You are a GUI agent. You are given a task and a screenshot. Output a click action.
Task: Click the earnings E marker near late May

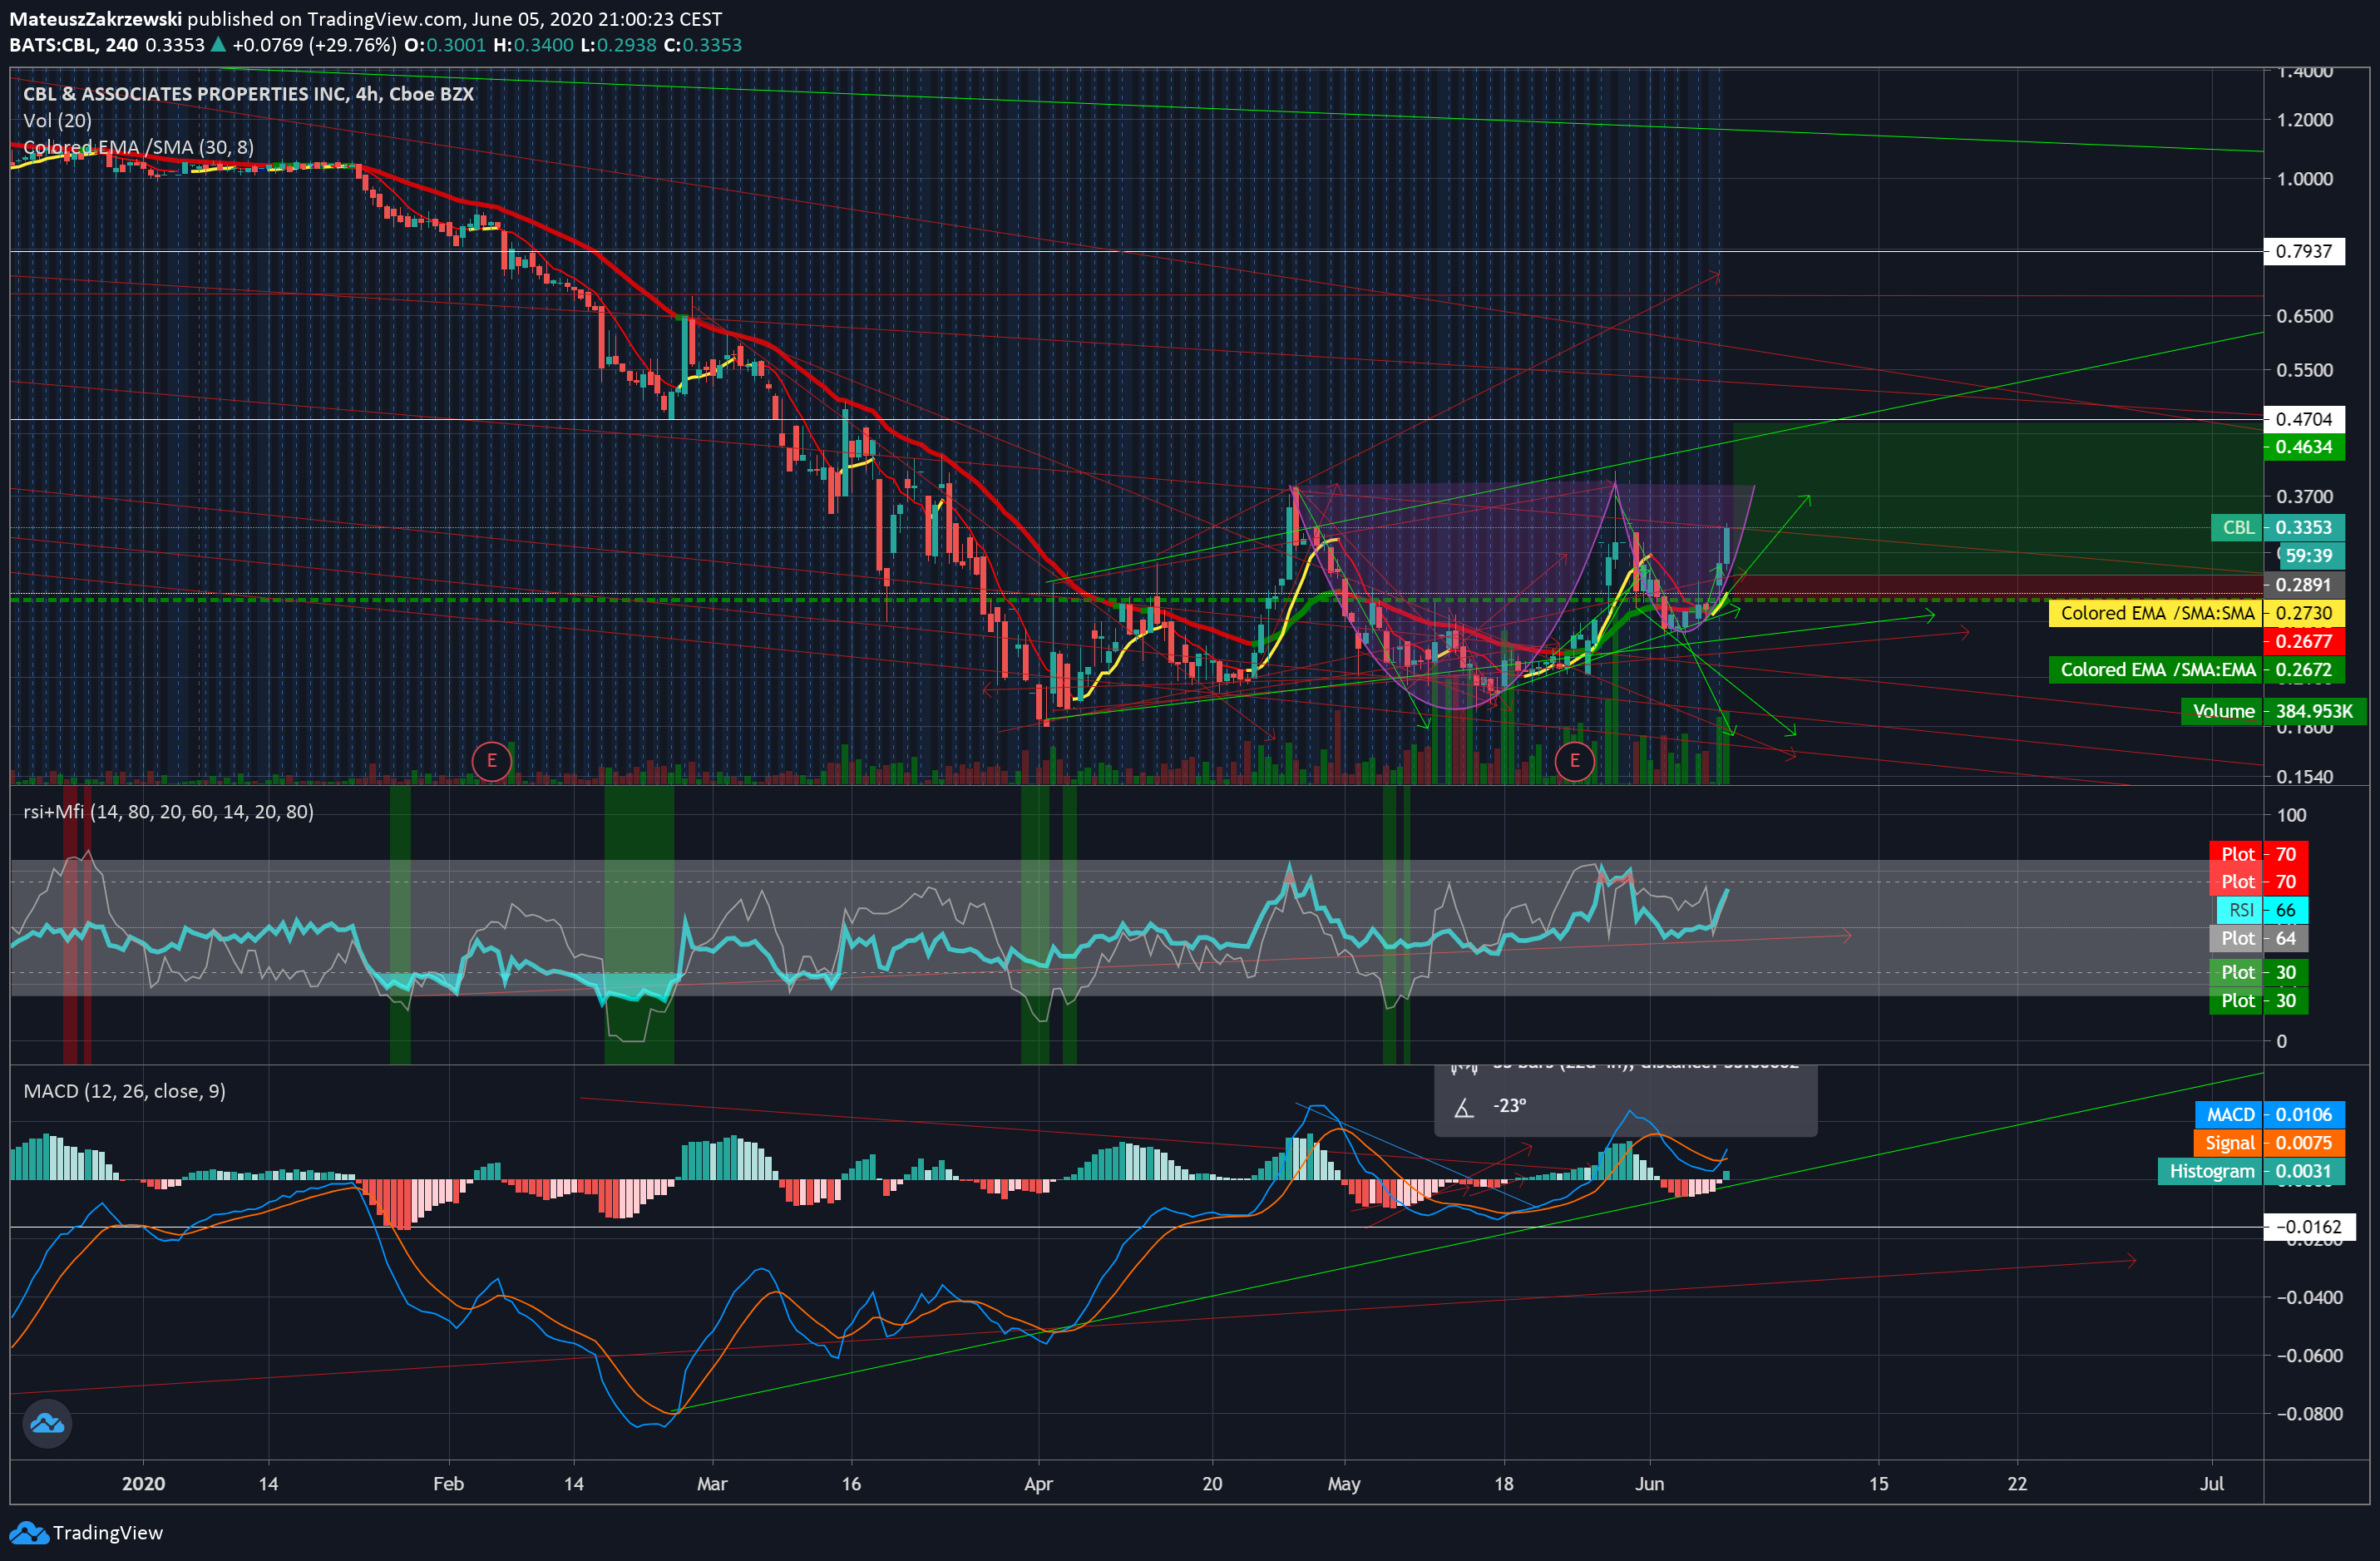1574,761
